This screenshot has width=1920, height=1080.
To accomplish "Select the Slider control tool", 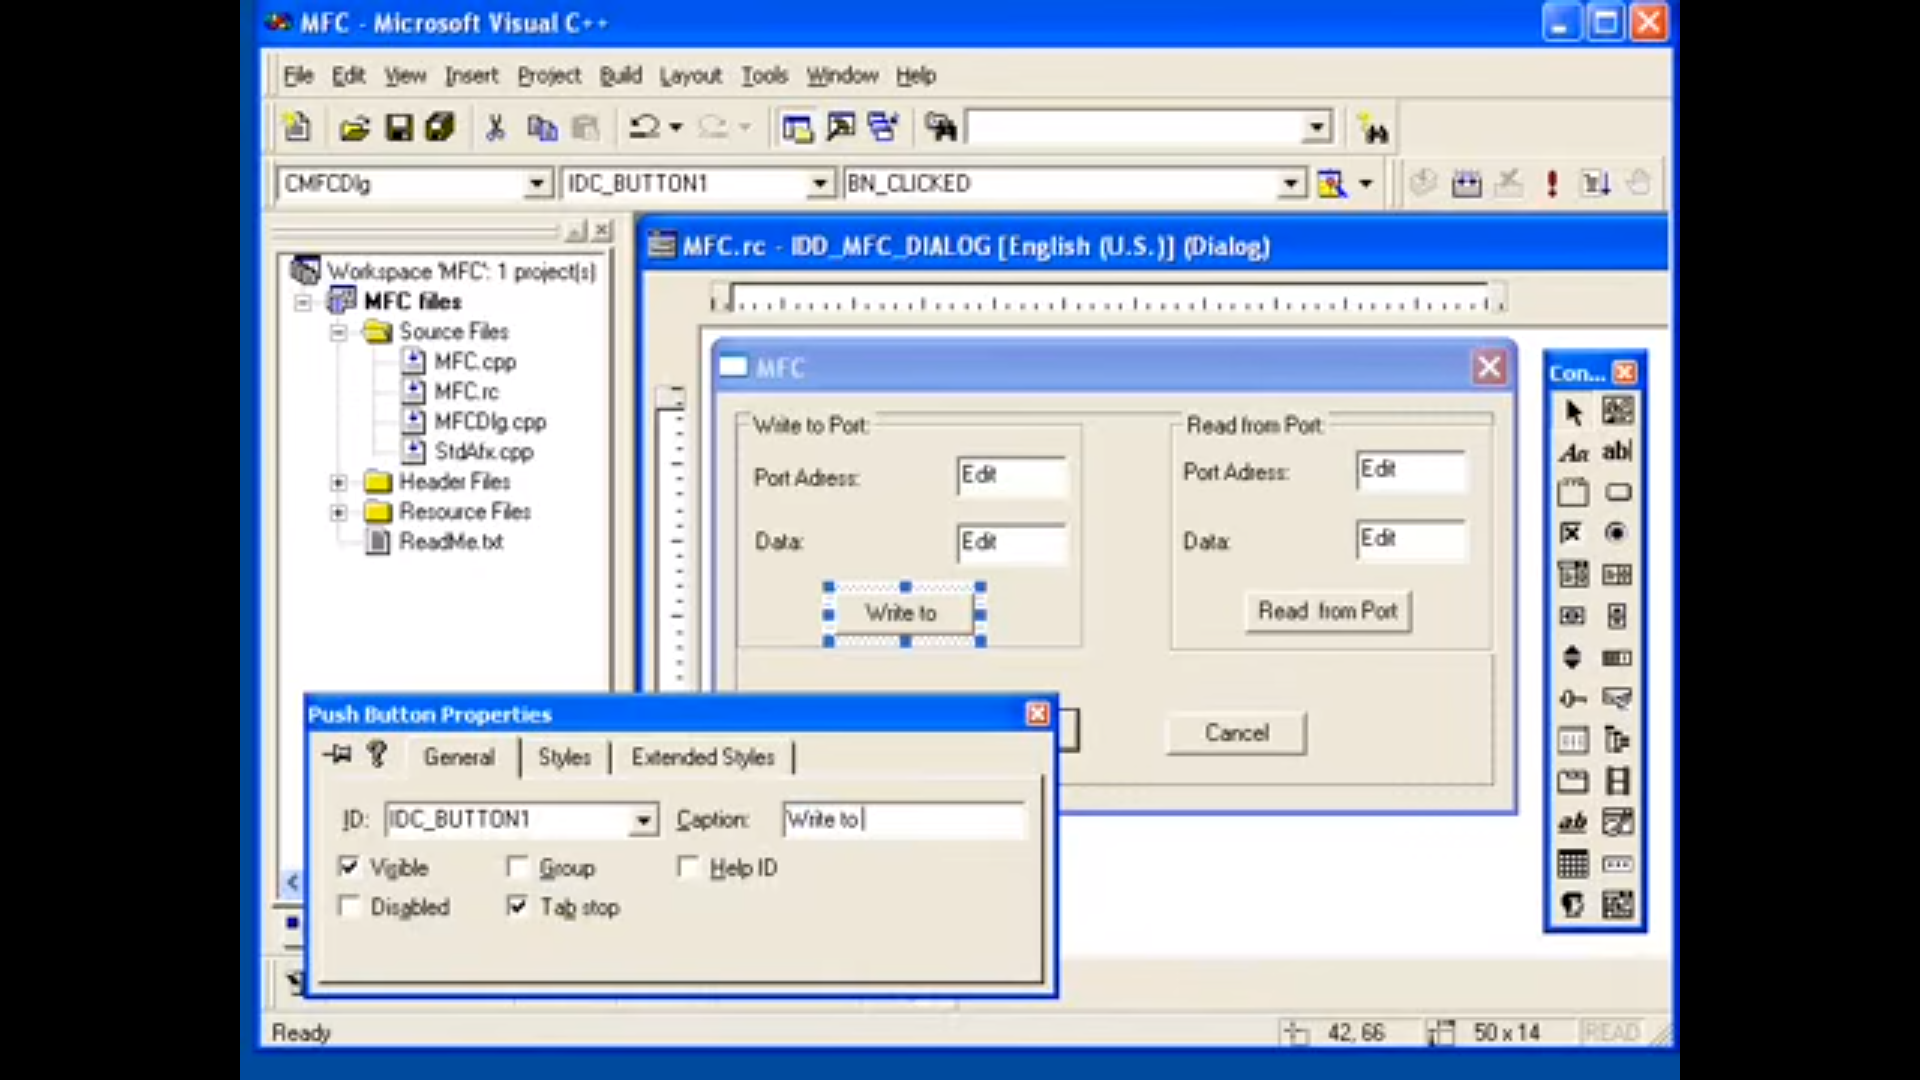I will (x=1573, y=698).
